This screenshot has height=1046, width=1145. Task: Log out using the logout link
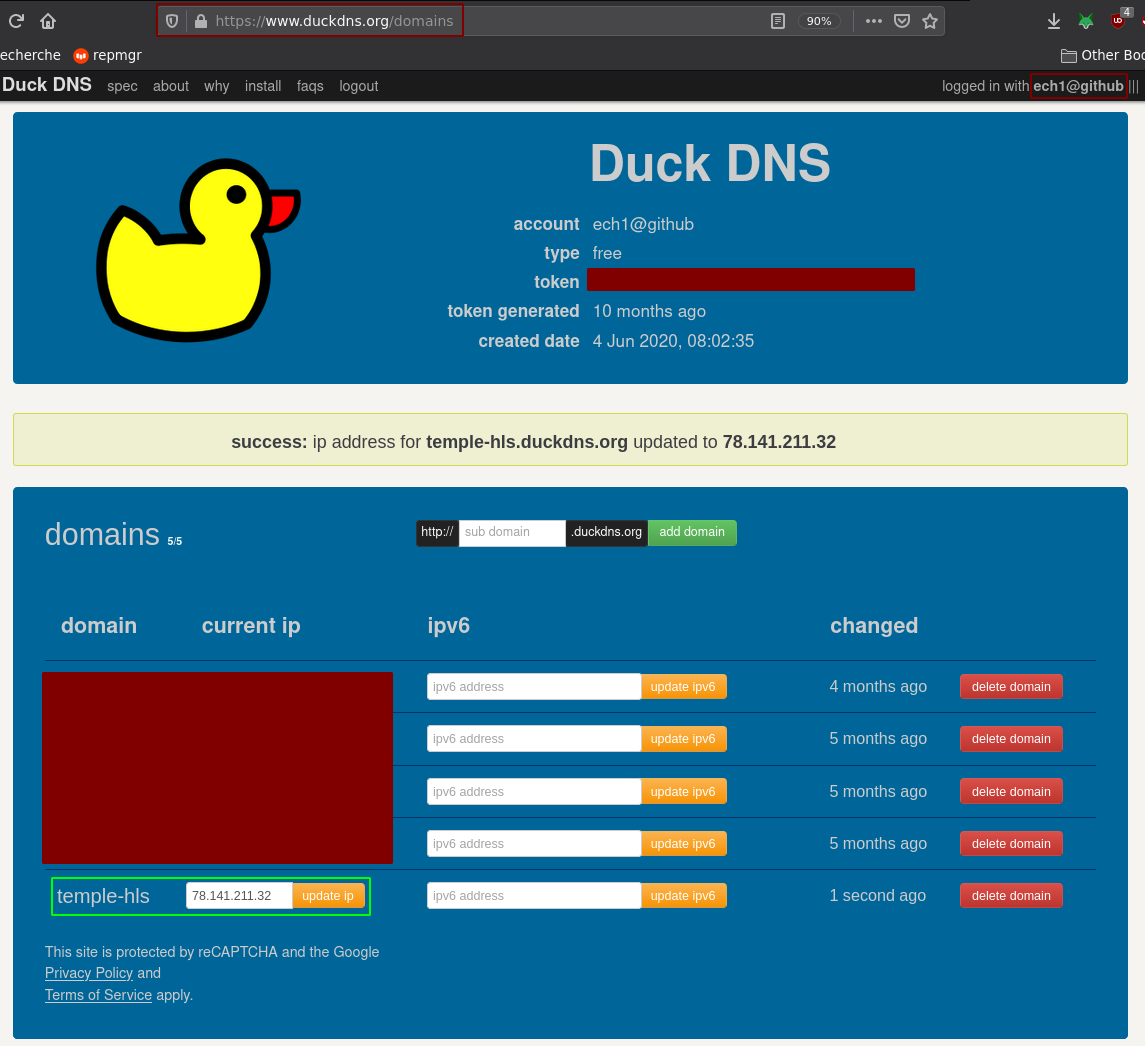(x=359, y=86)
